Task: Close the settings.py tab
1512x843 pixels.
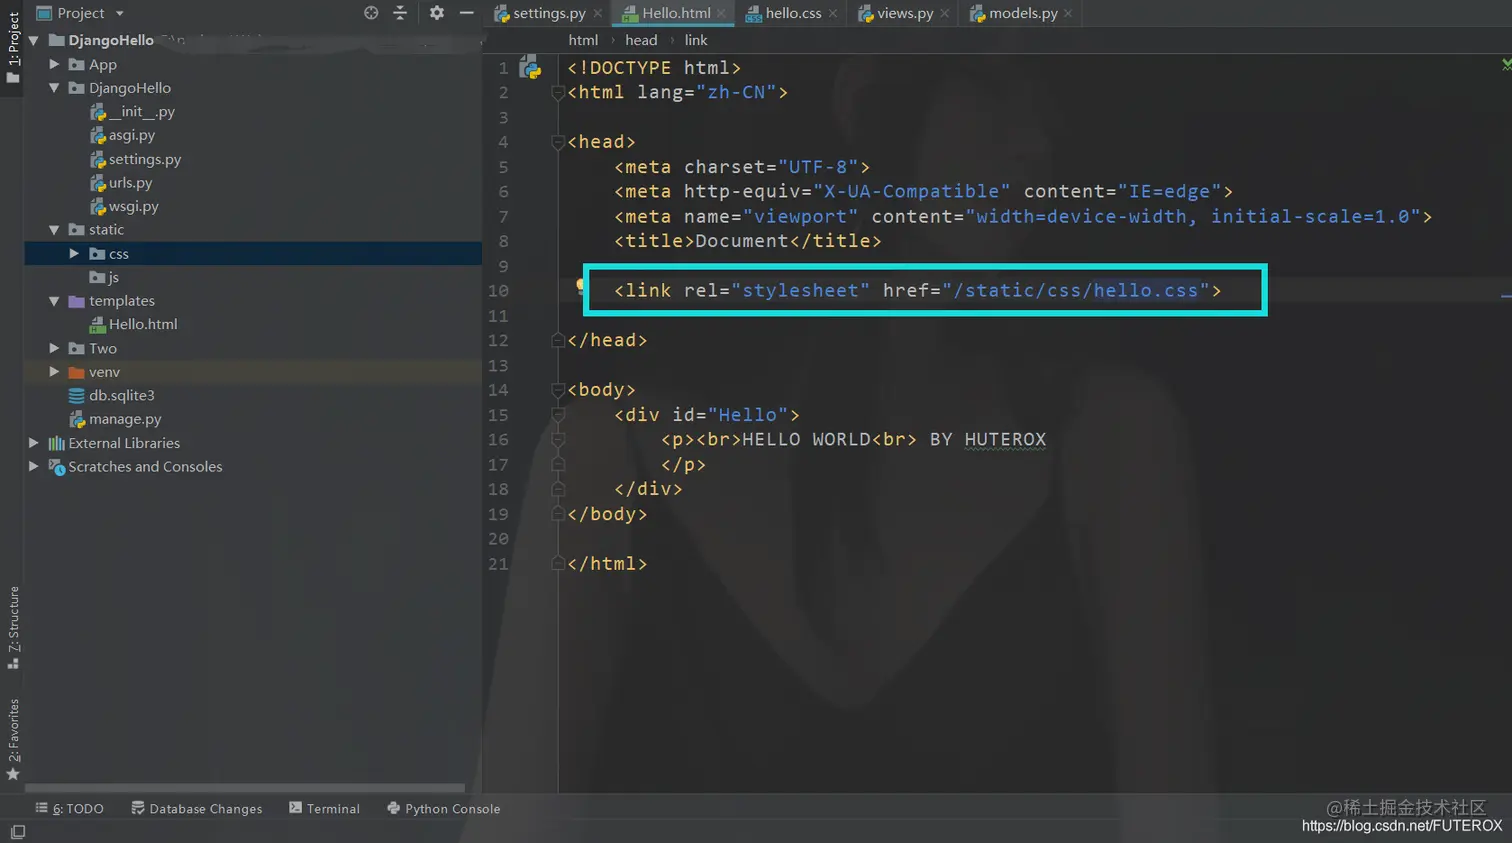Action: [597, 13]
